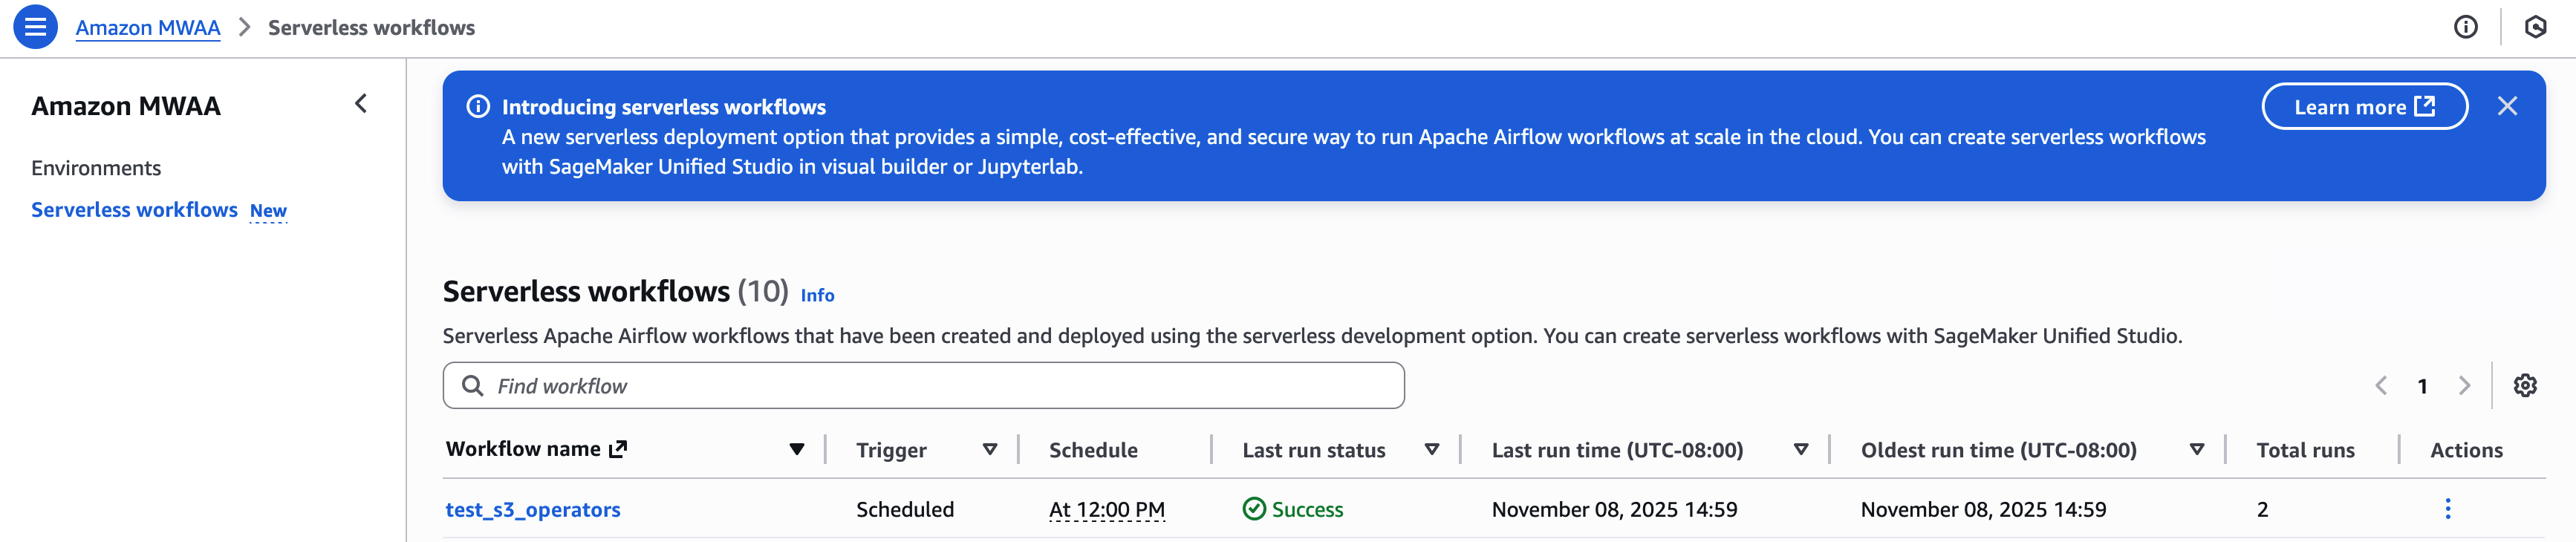
Task: Sort by Trigger column
Action: tap(989, 450)
